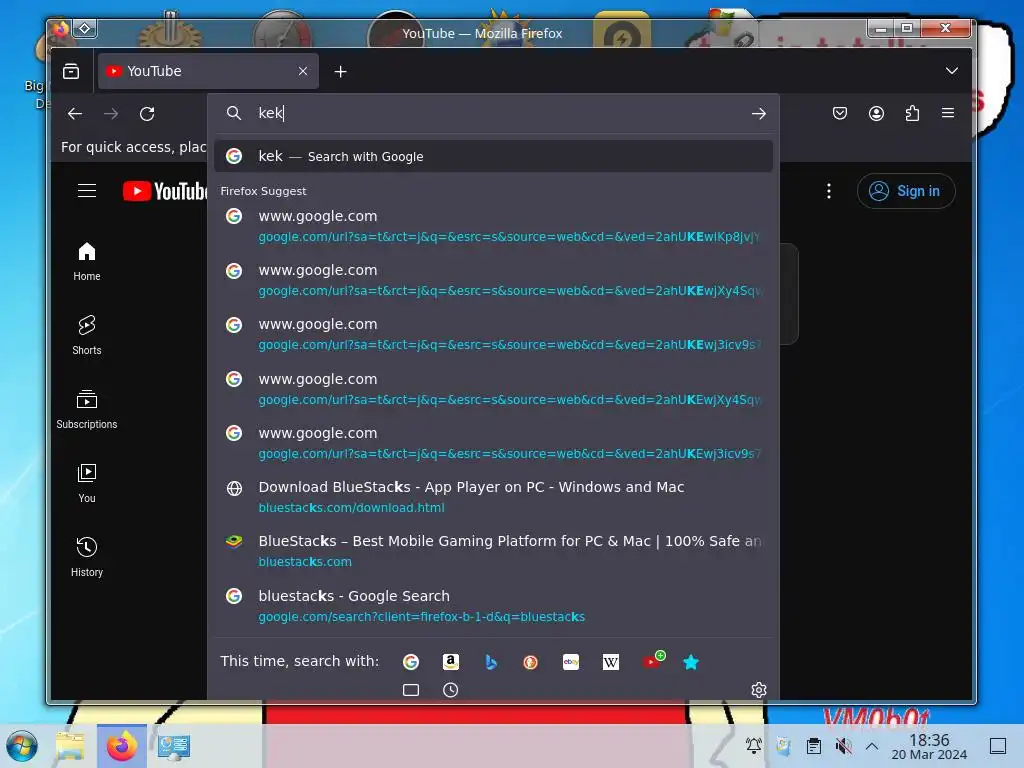The image size is (1024, 768).
Task: Select 'kek — Search with Google' suggestion
Action: (493, 156)
